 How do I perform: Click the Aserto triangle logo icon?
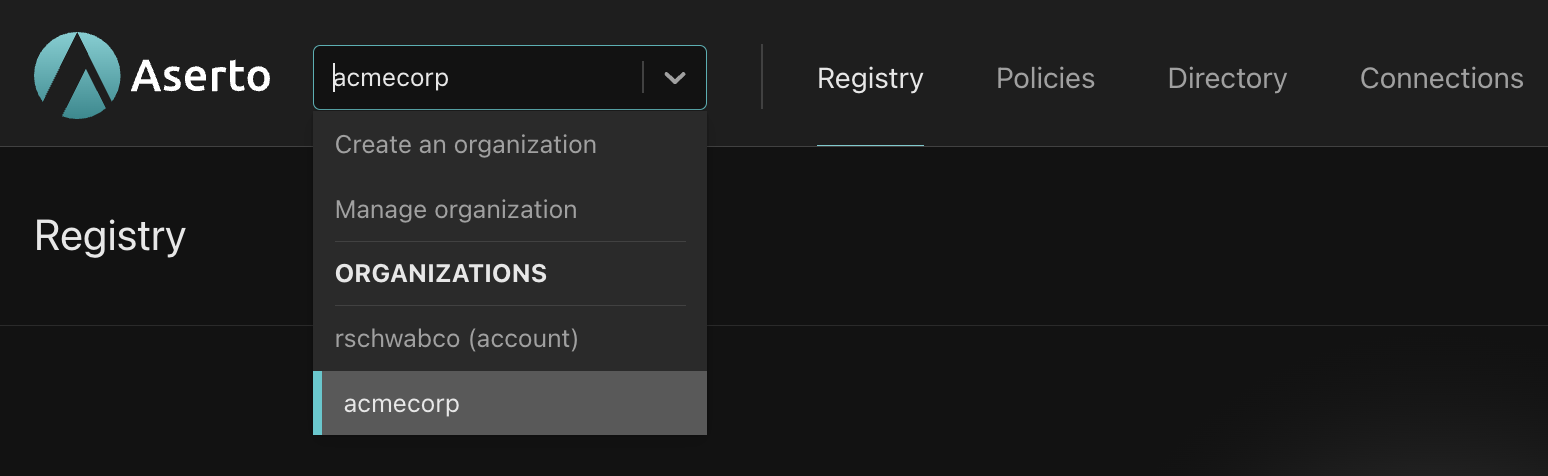pos(77,74)
